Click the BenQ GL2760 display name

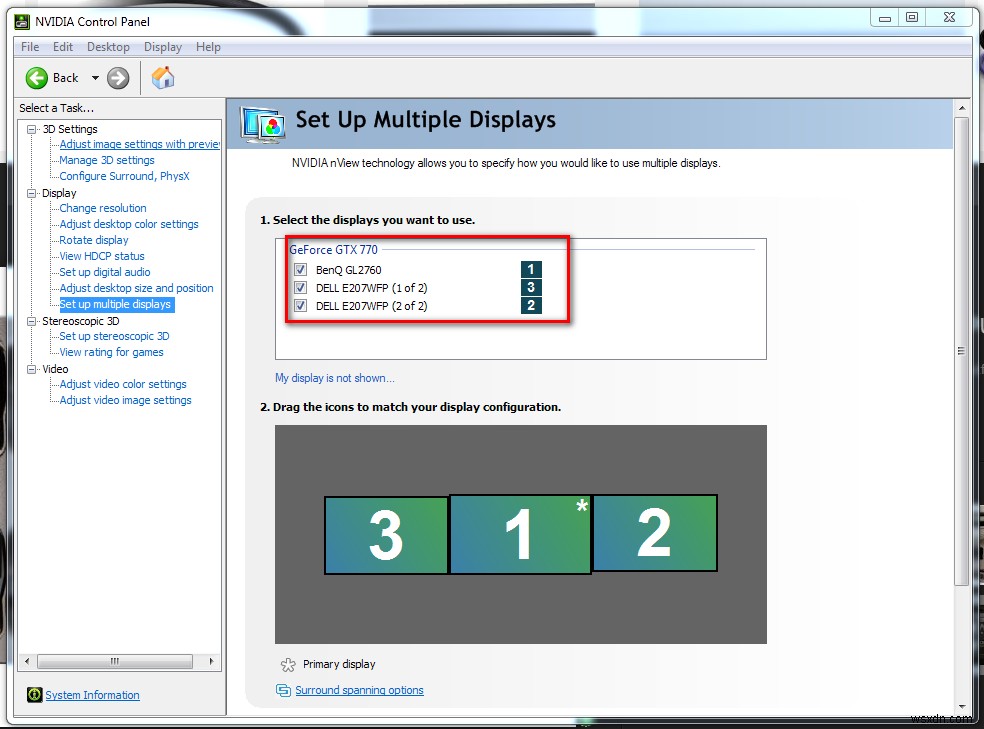(348, 270)
